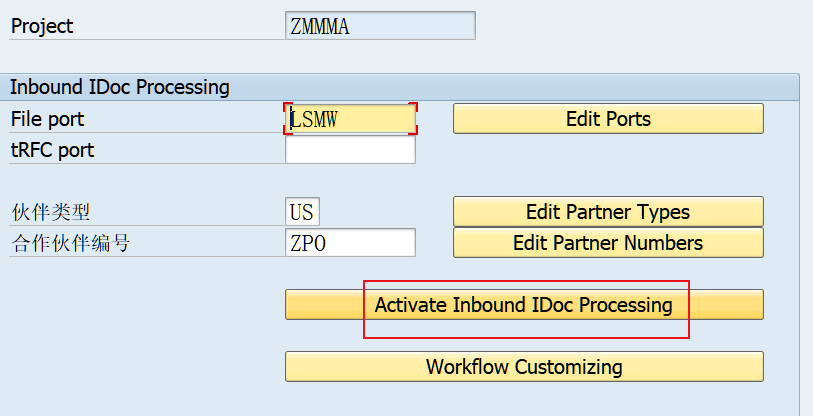Click the Edit Ports button
The image size is (813, 416).
pos(608,119)
